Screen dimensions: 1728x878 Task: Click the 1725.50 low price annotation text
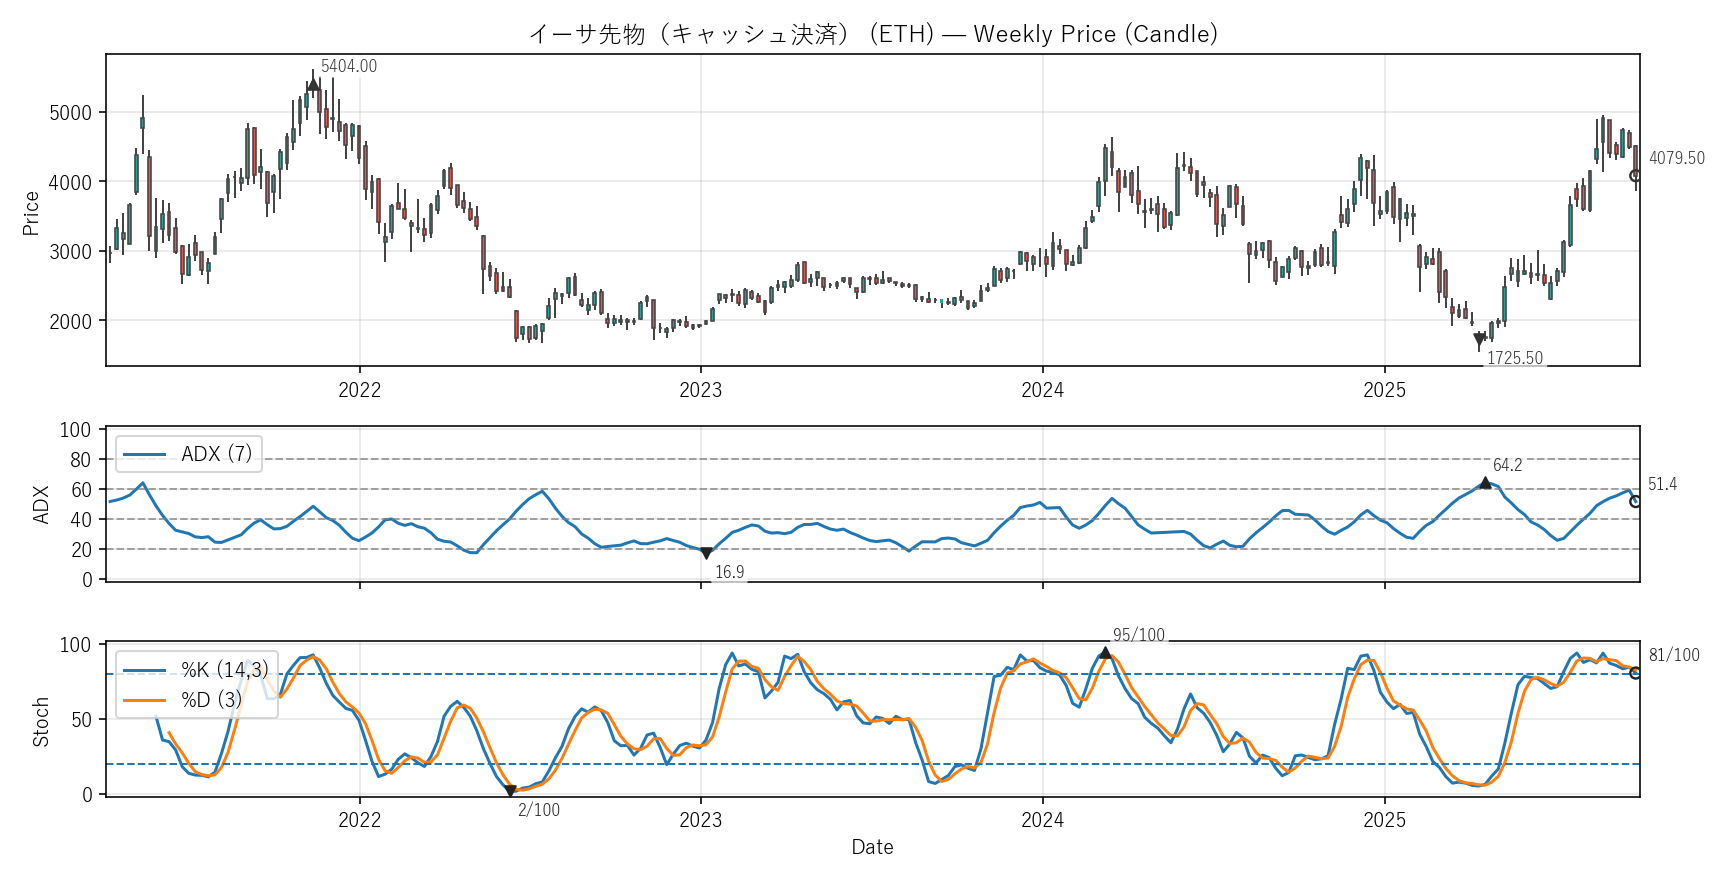tap(1514, 358)
